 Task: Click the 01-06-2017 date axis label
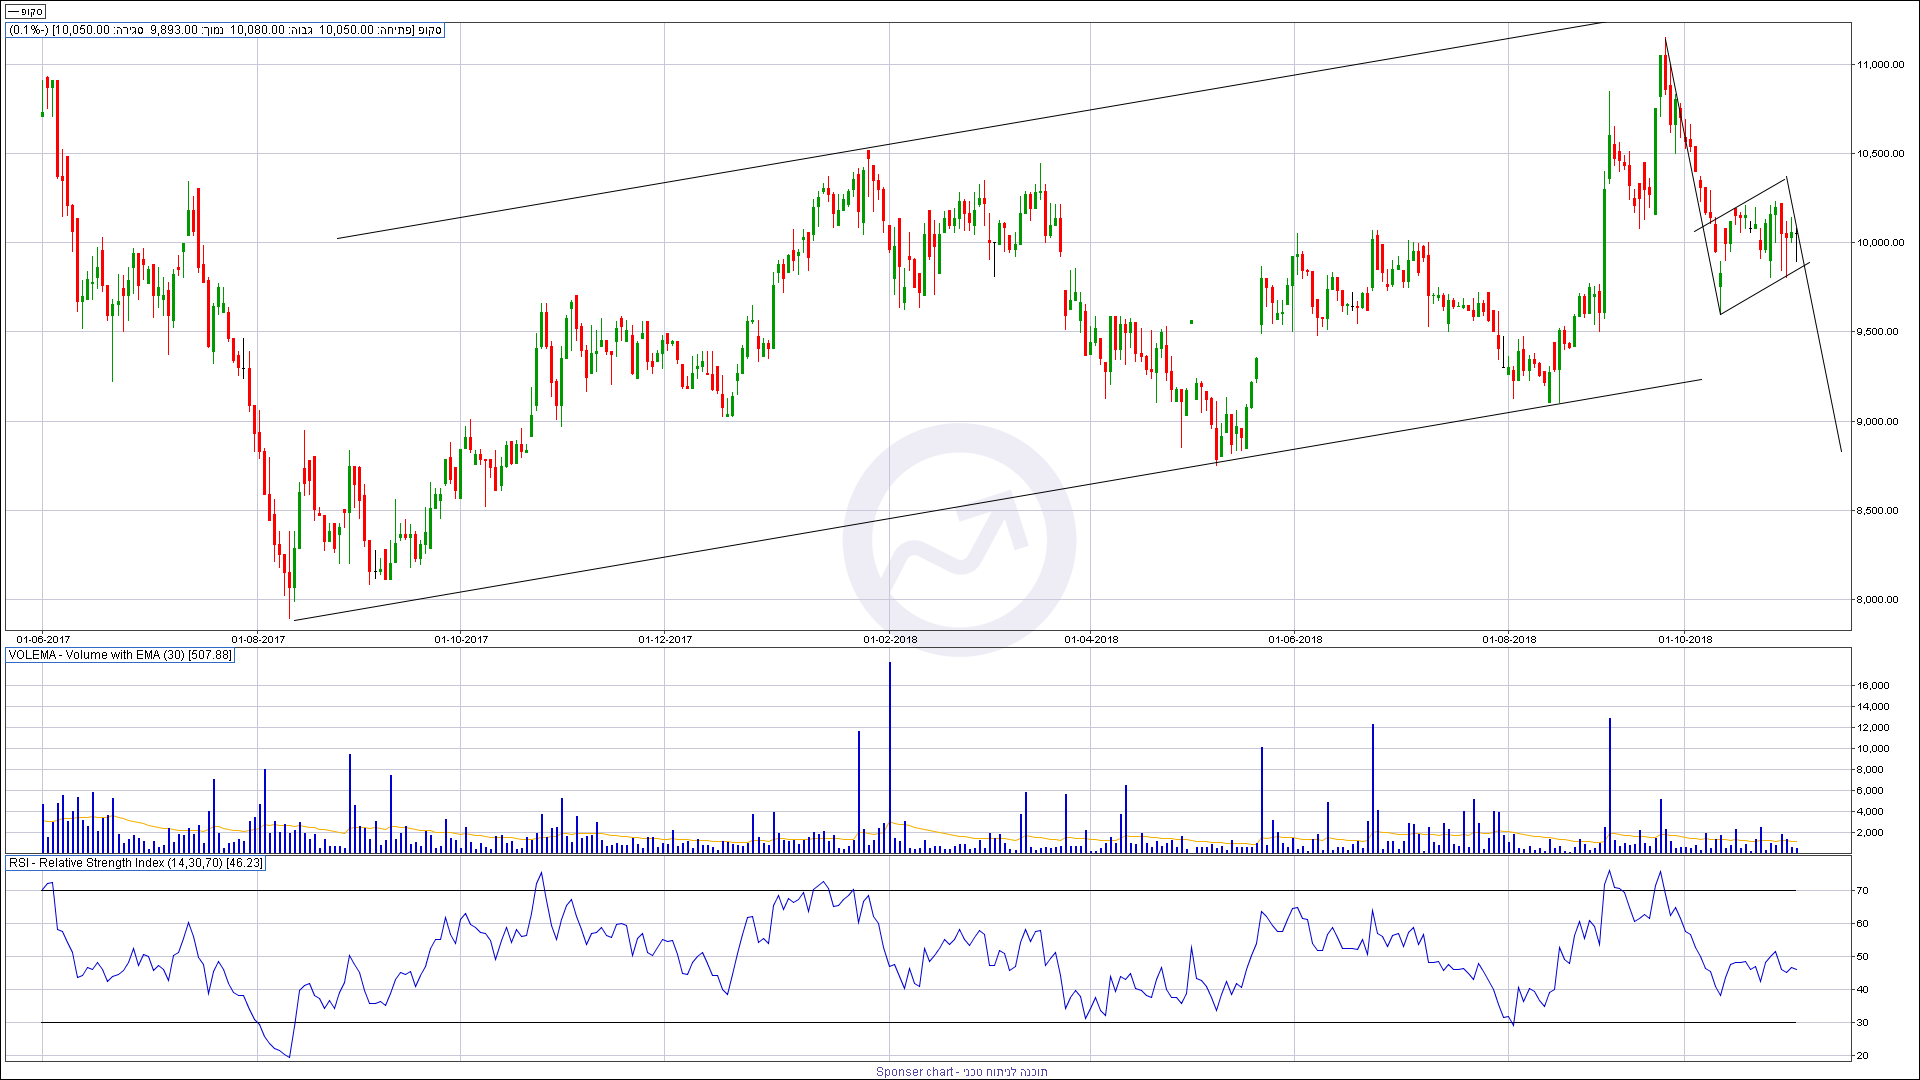(44, 639)
